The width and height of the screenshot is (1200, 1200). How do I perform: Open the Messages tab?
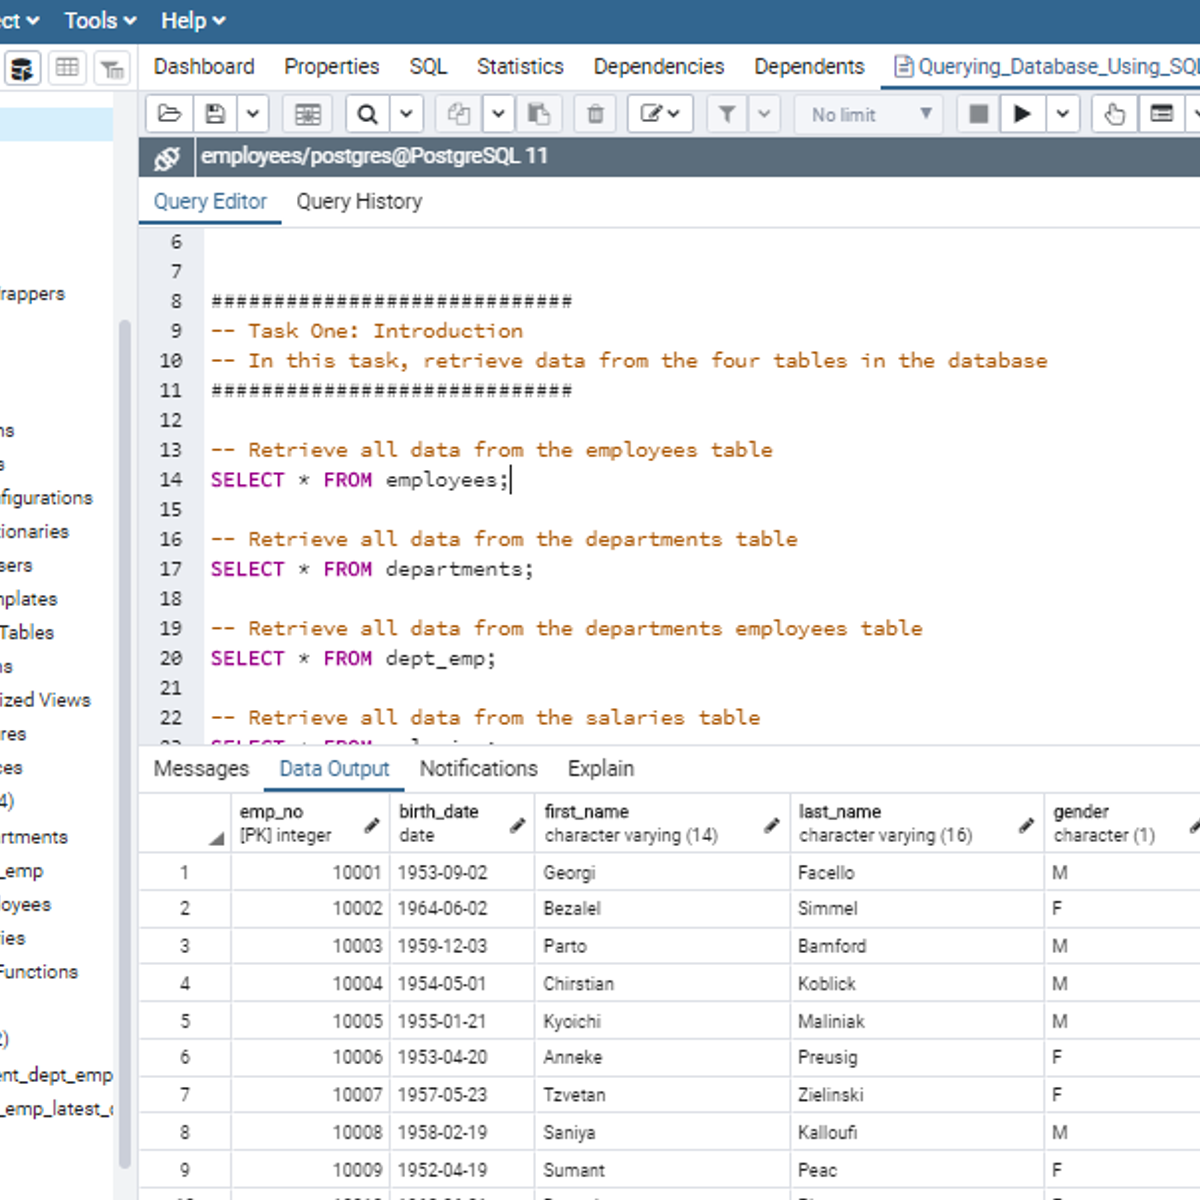coord(201,769)
